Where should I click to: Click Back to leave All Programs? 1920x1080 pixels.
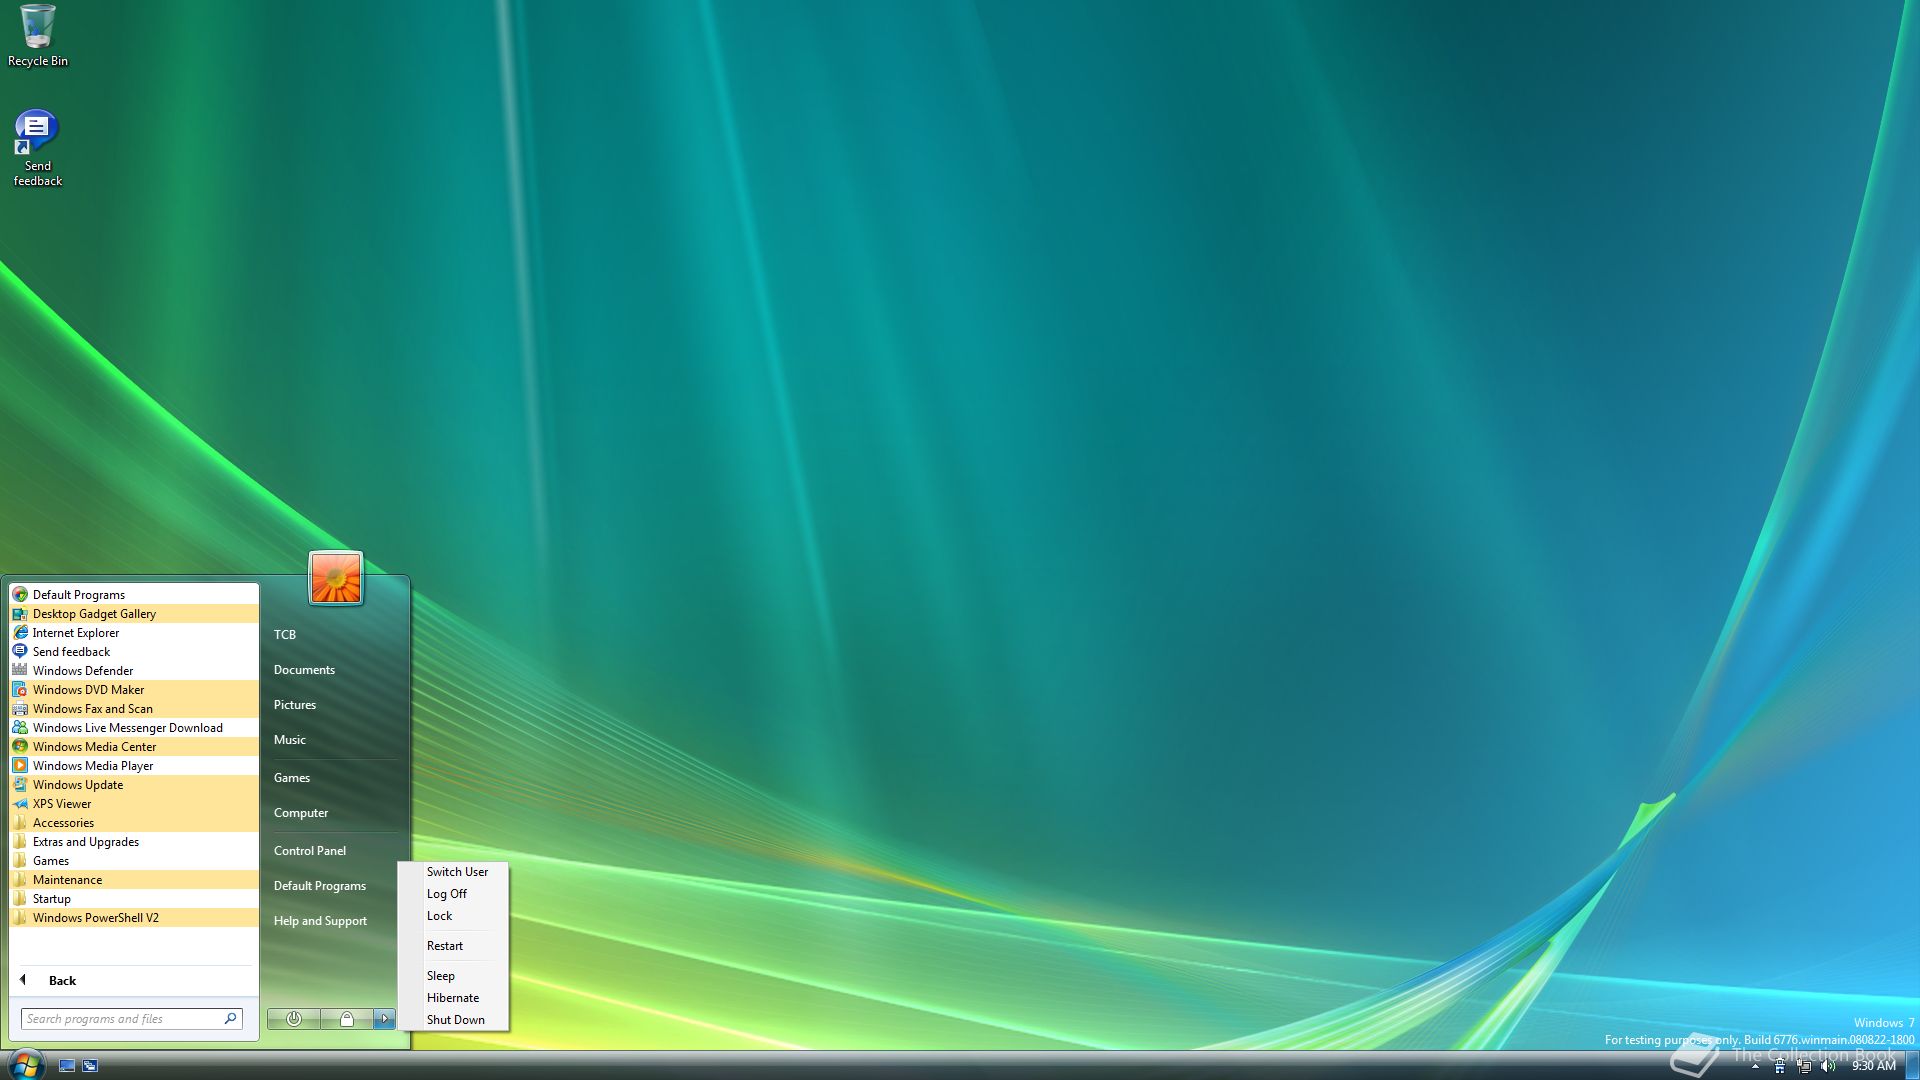(x=134, y=981)
